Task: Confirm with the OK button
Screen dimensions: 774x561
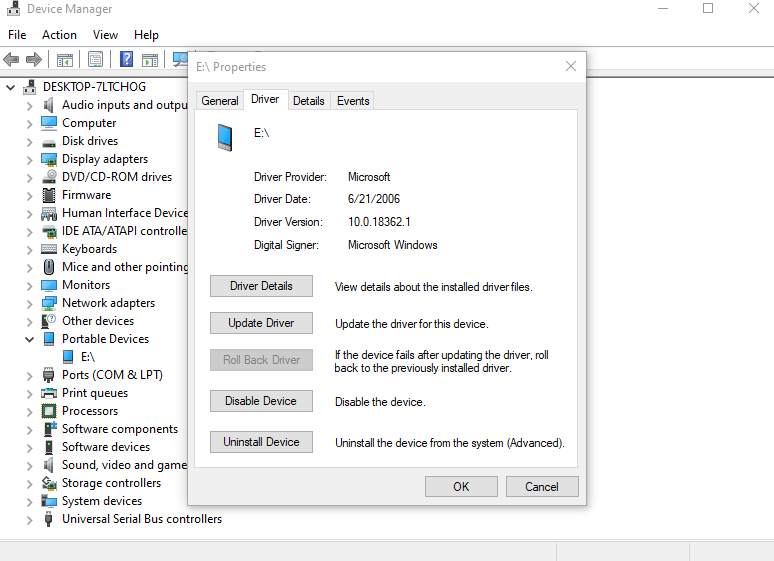Action: [x=461, y=487]
